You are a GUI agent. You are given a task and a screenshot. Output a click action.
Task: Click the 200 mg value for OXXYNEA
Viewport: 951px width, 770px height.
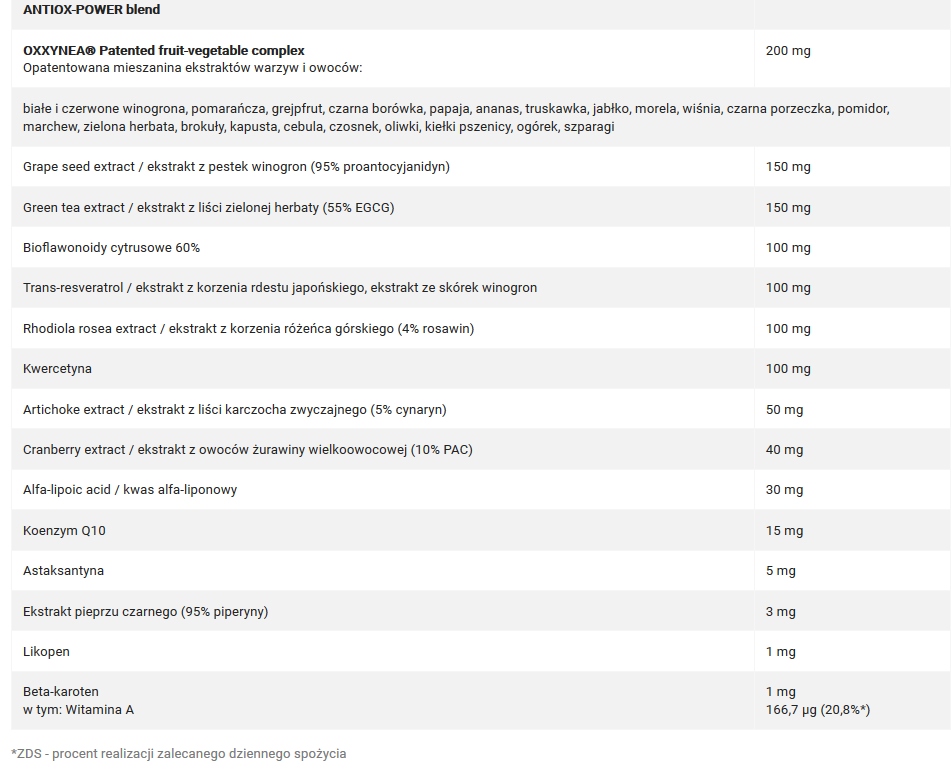point(788,50)
